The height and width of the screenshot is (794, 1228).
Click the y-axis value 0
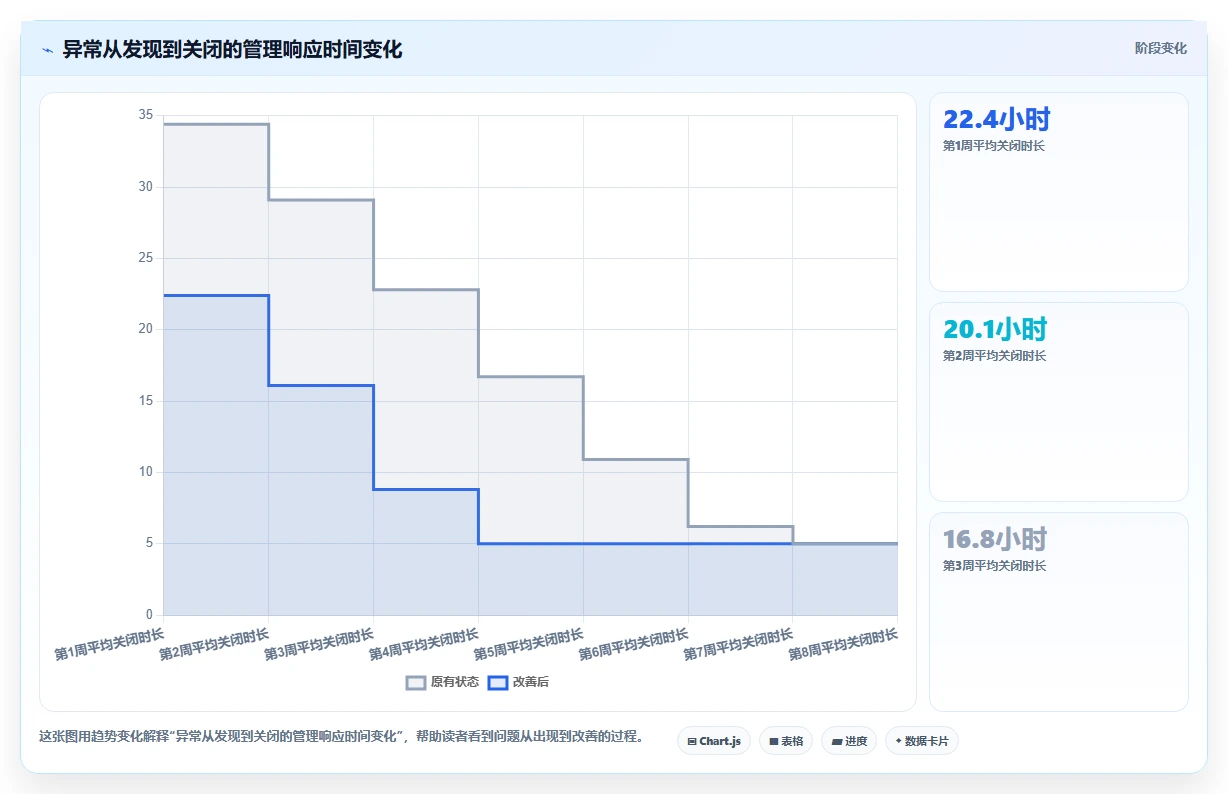click(x=150, y=615)
